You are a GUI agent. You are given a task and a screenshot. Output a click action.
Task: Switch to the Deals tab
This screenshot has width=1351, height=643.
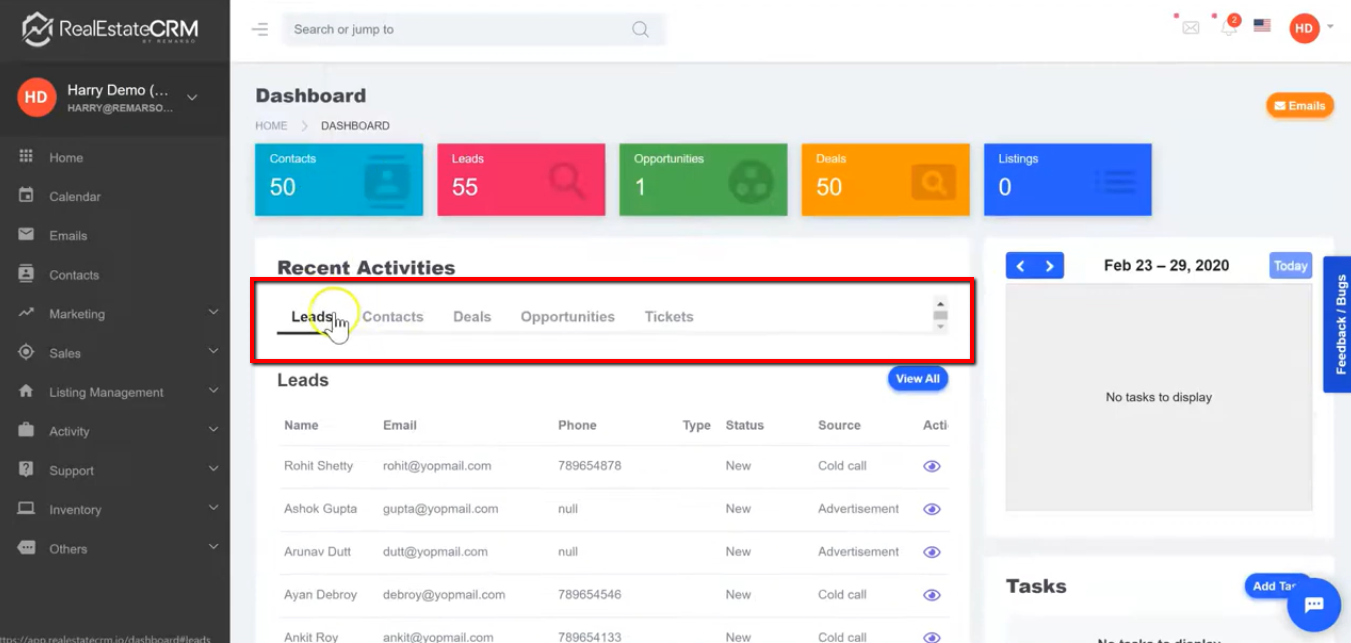[x=472, y=317]
